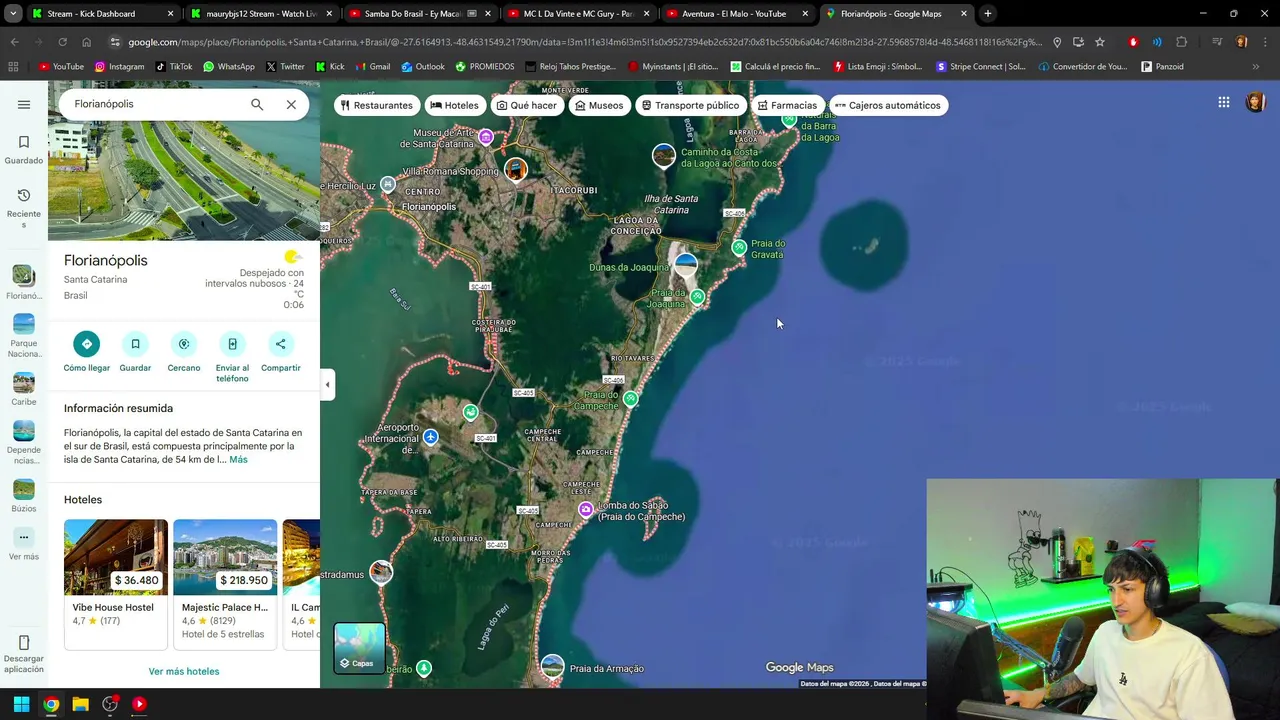Screen dimensions: 1280x720
Task: Select the Qué hacer filter chip
Action: click(x=527, y=105)
